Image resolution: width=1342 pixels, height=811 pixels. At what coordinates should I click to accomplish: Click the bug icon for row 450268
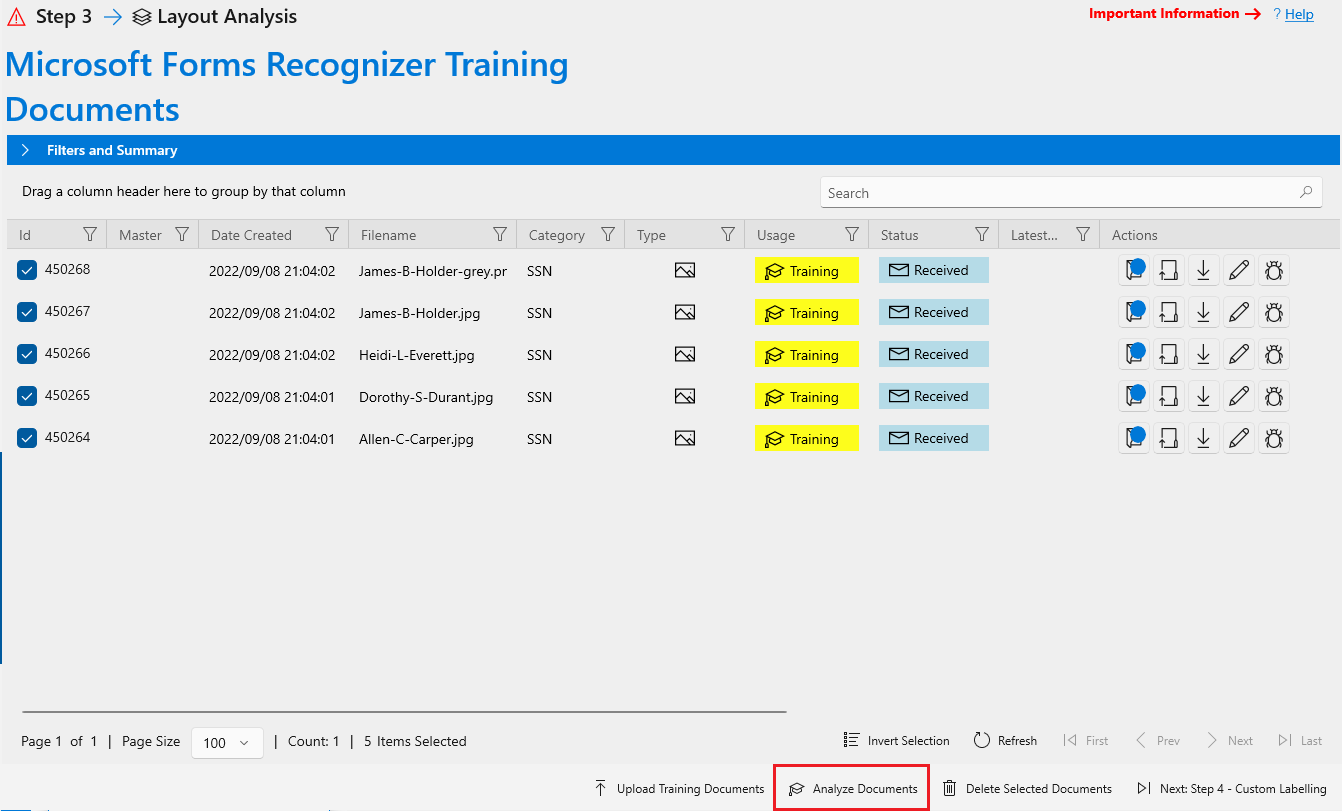point(1274,270)
